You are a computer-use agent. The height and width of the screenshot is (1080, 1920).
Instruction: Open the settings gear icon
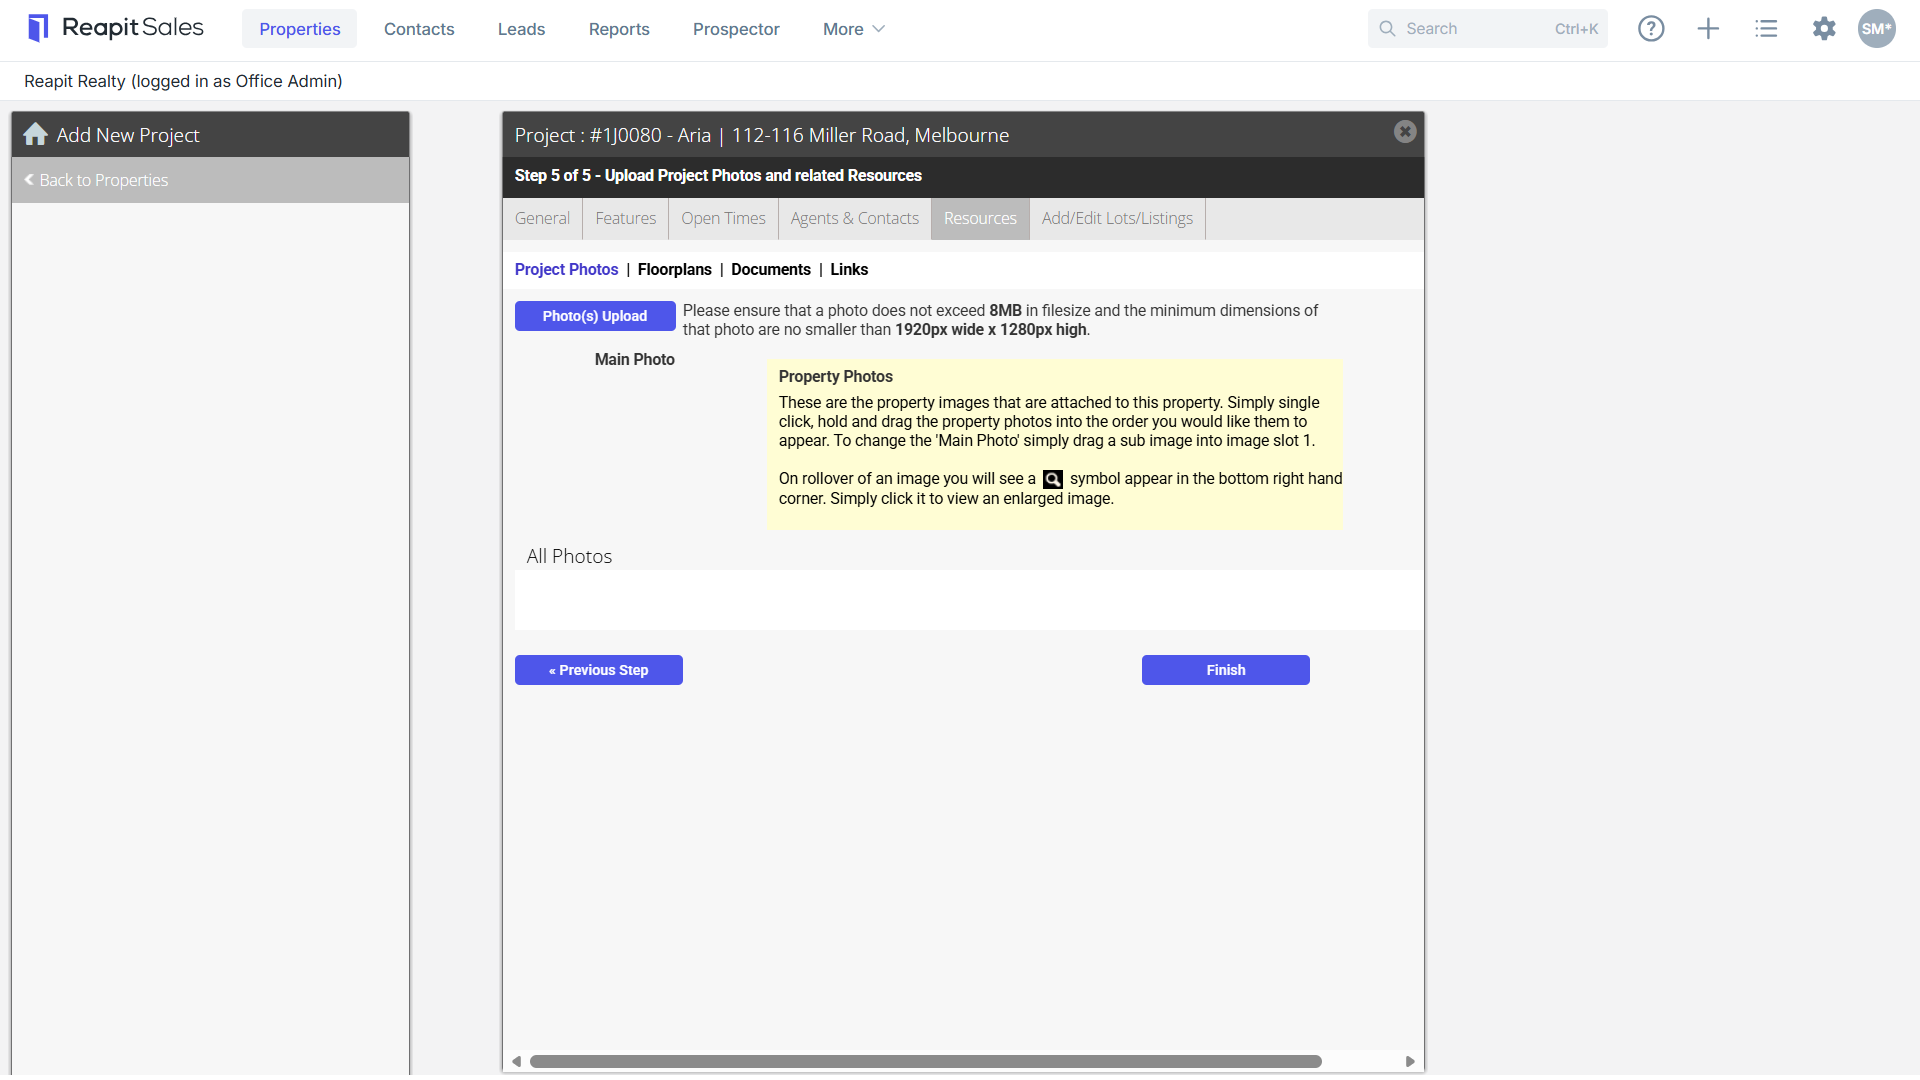coord(1824,29)
